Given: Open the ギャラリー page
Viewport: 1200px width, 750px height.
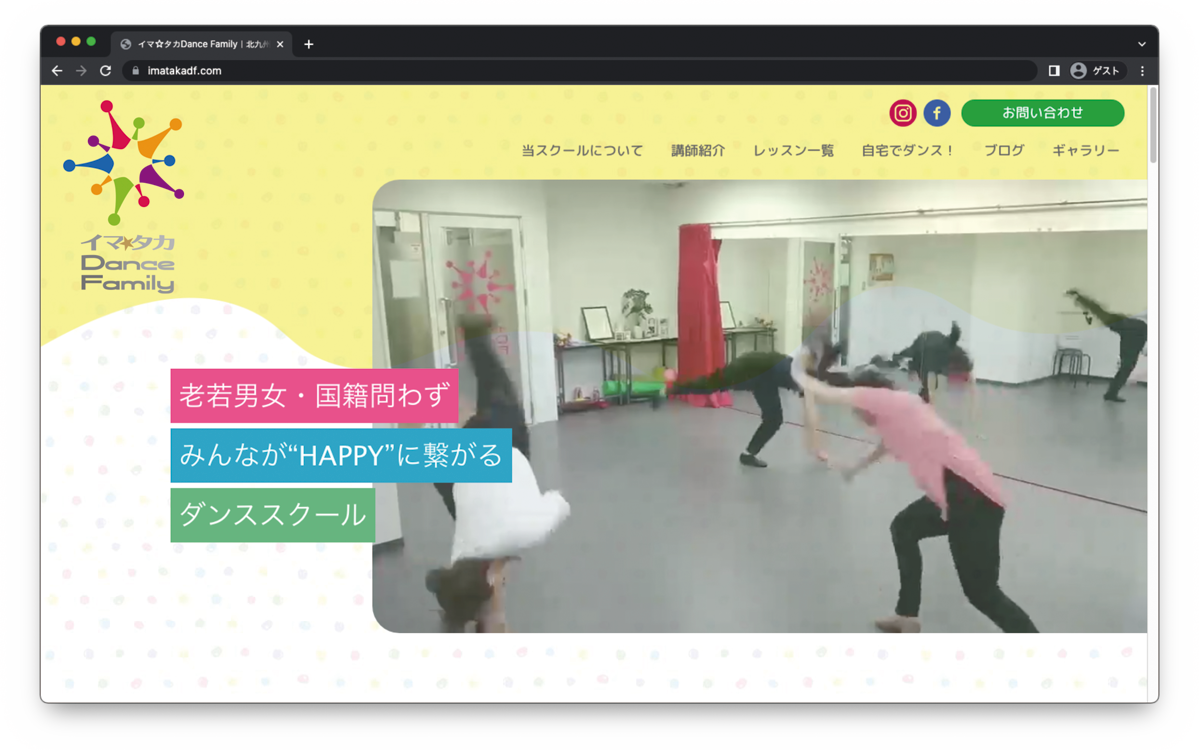Looking at the screenshot, I should [1085, 150].
